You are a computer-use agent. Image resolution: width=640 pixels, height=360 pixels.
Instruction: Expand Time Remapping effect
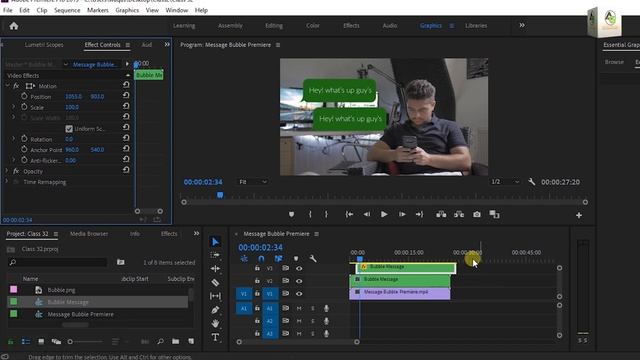pos(7,182)
